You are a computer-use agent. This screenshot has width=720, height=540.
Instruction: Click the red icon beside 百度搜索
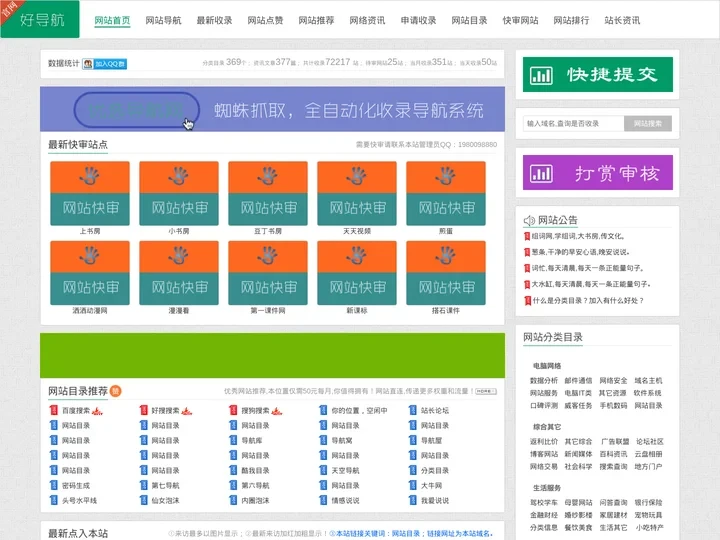[x=54, y=411]
